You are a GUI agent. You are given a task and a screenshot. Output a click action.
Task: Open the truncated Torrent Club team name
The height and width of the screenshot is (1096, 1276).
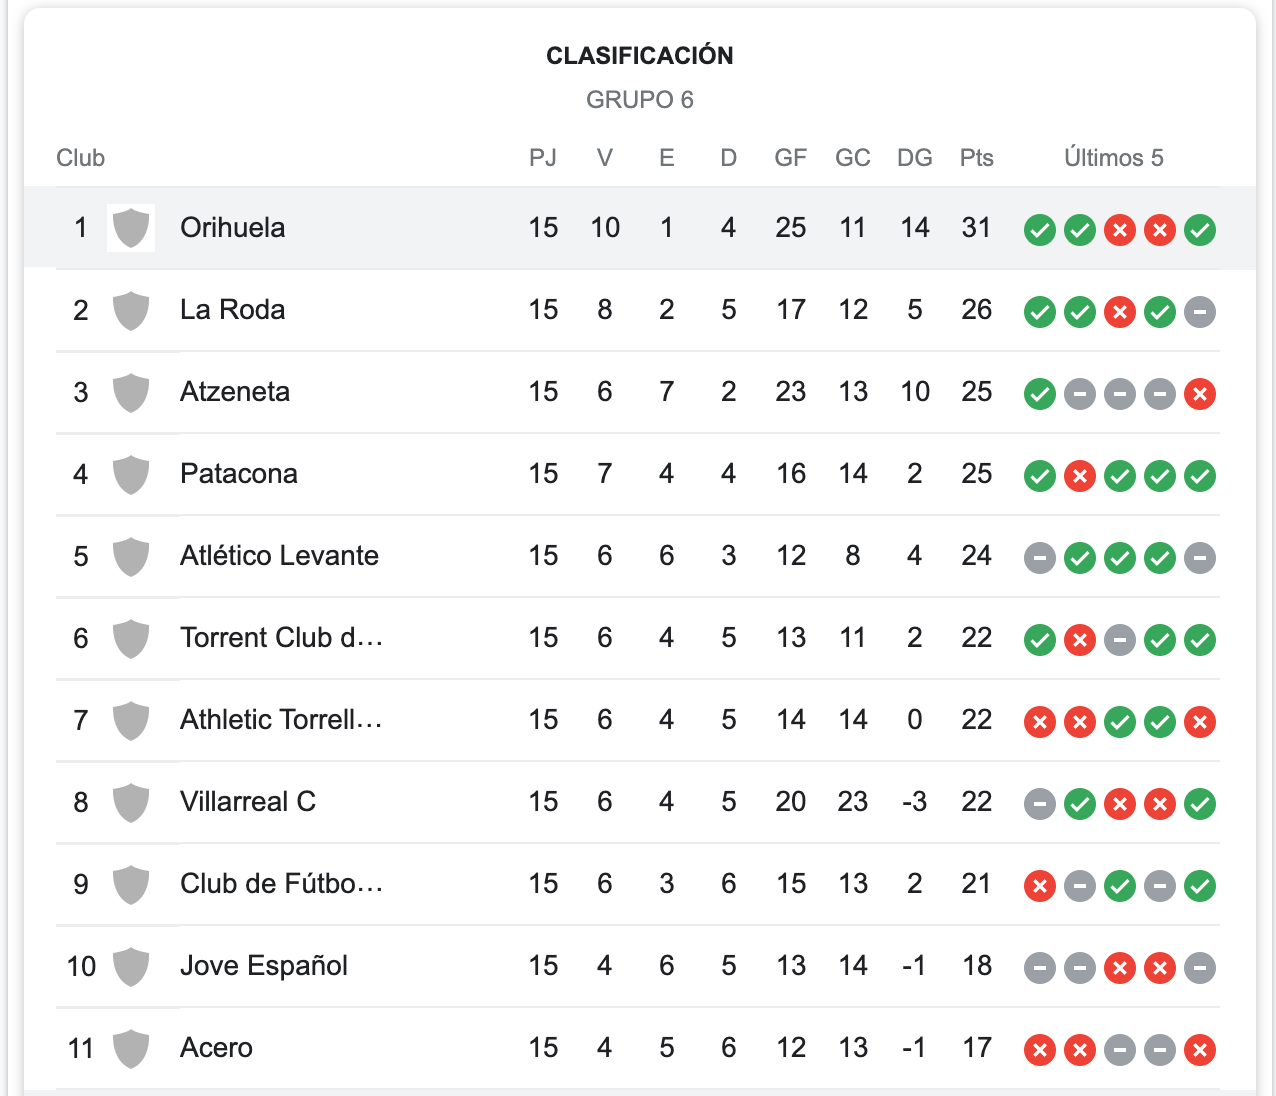[281, 638]
